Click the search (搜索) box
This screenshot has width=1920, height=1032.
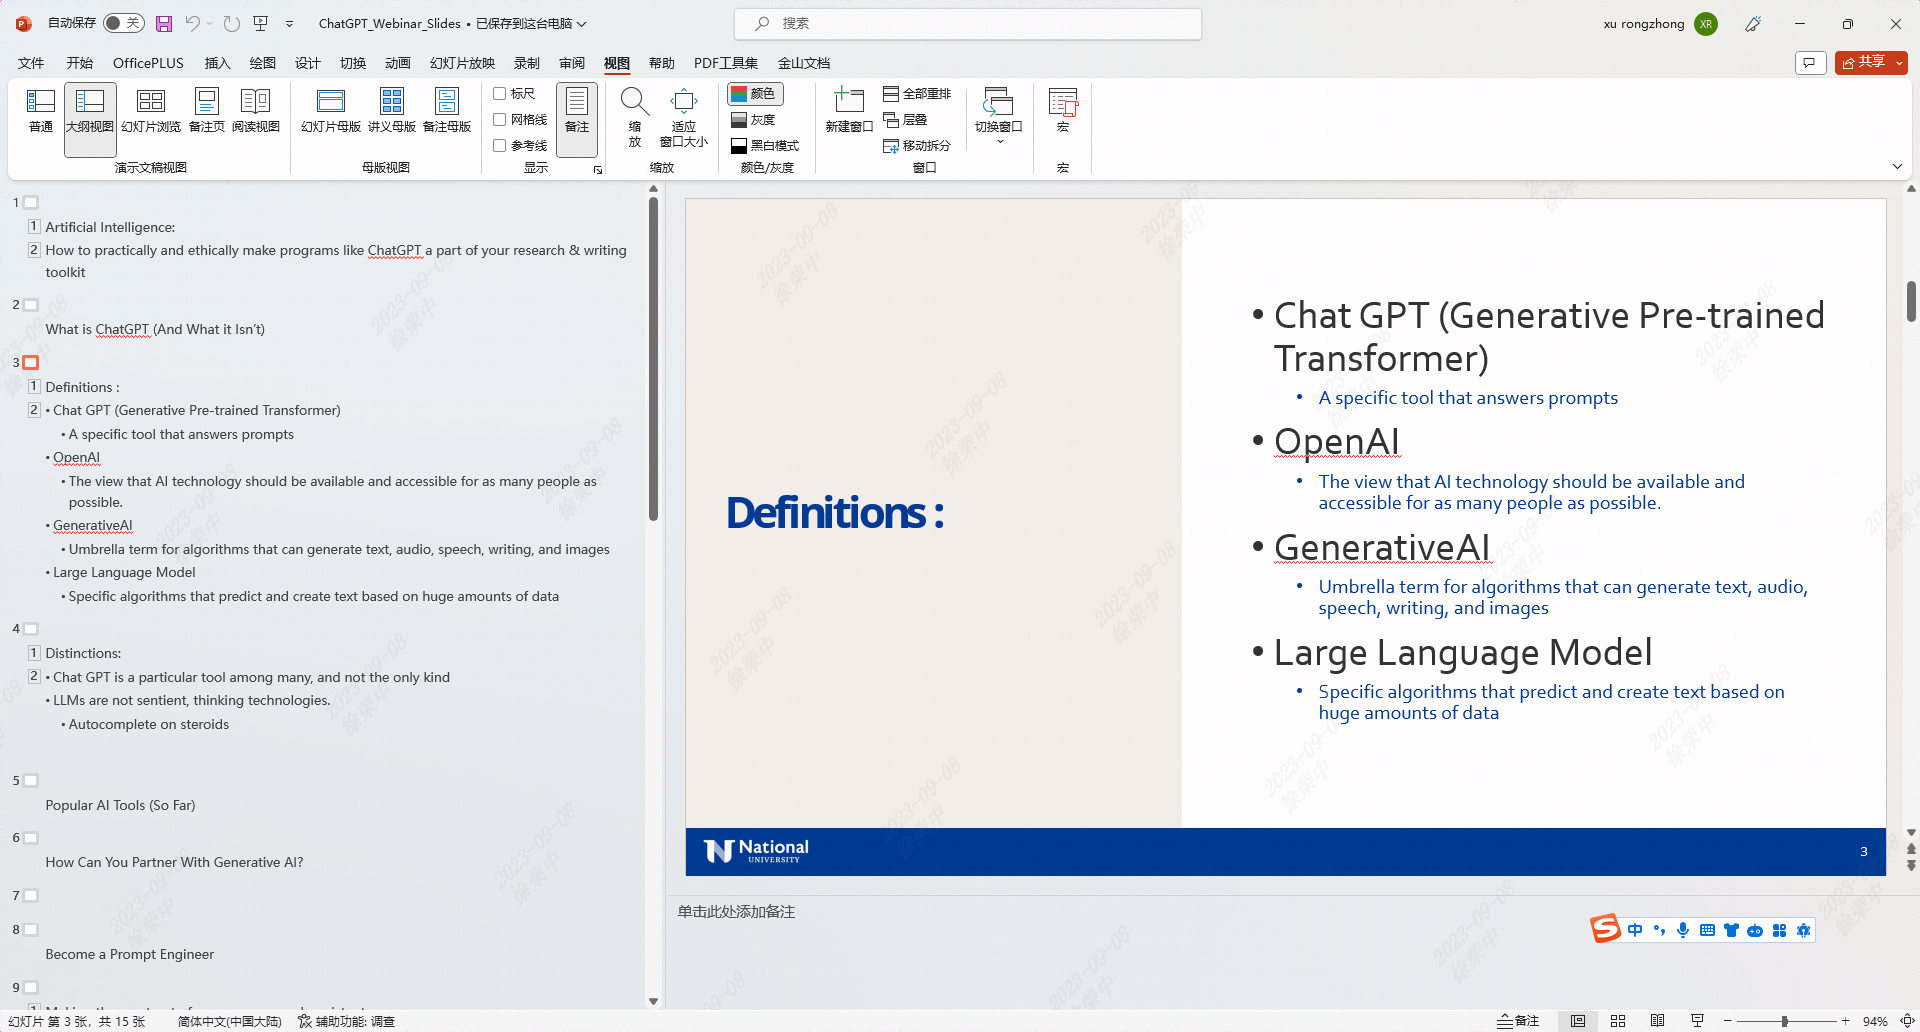(968, 23)
